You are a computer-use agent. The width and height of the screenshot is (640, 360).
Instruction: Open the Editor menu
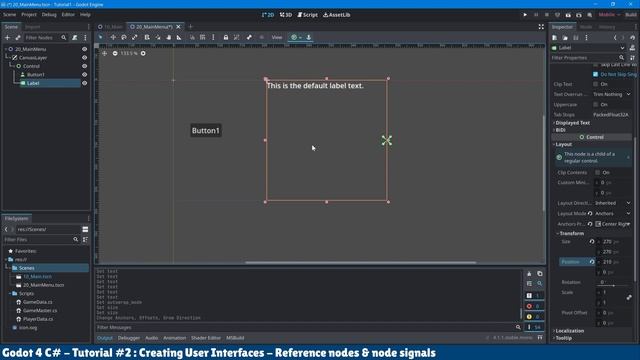[x=68, y=15]
